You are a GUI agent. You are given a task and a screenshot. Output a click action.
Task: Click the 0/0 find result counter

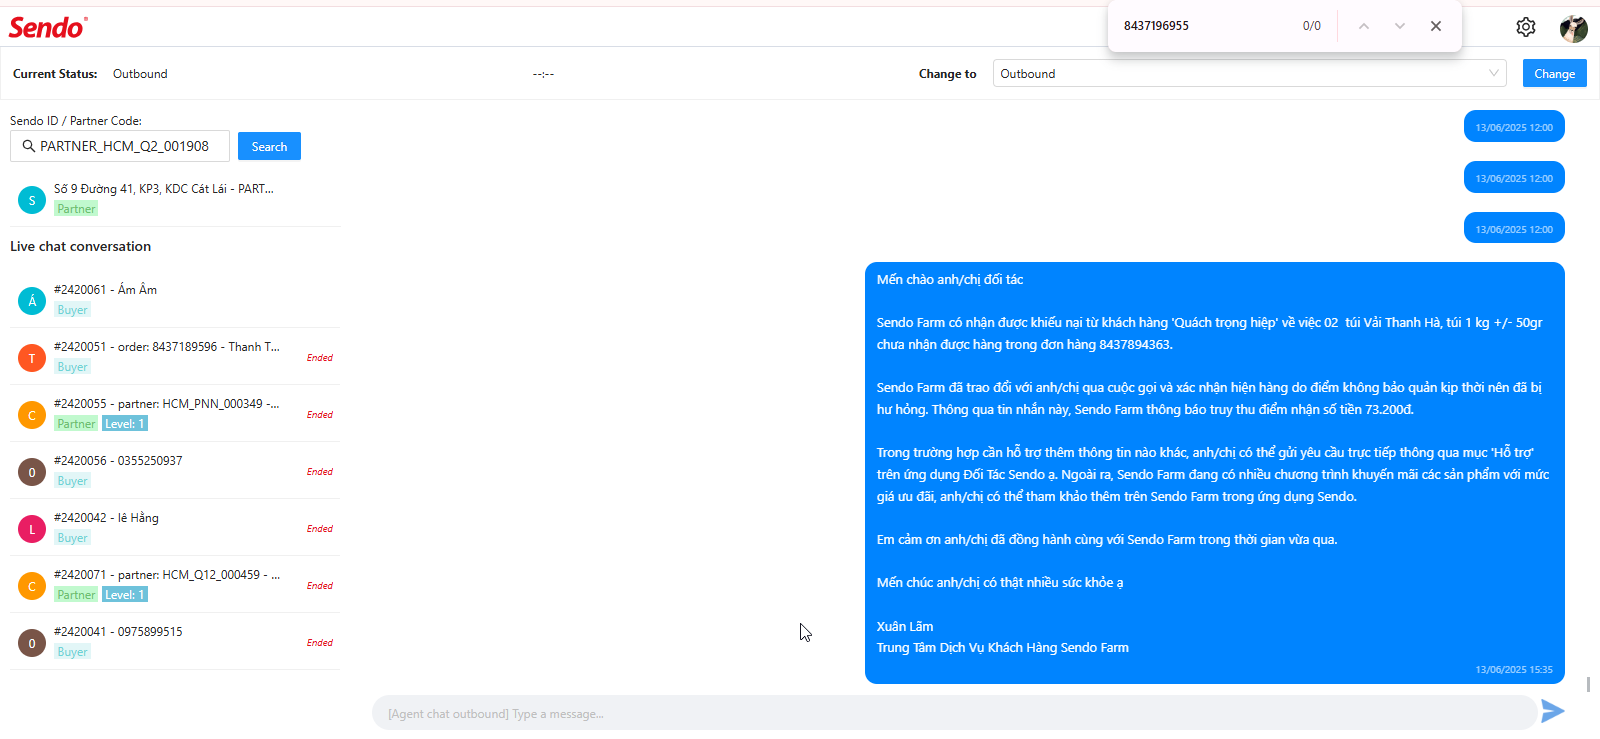[x=1311, y=26]
